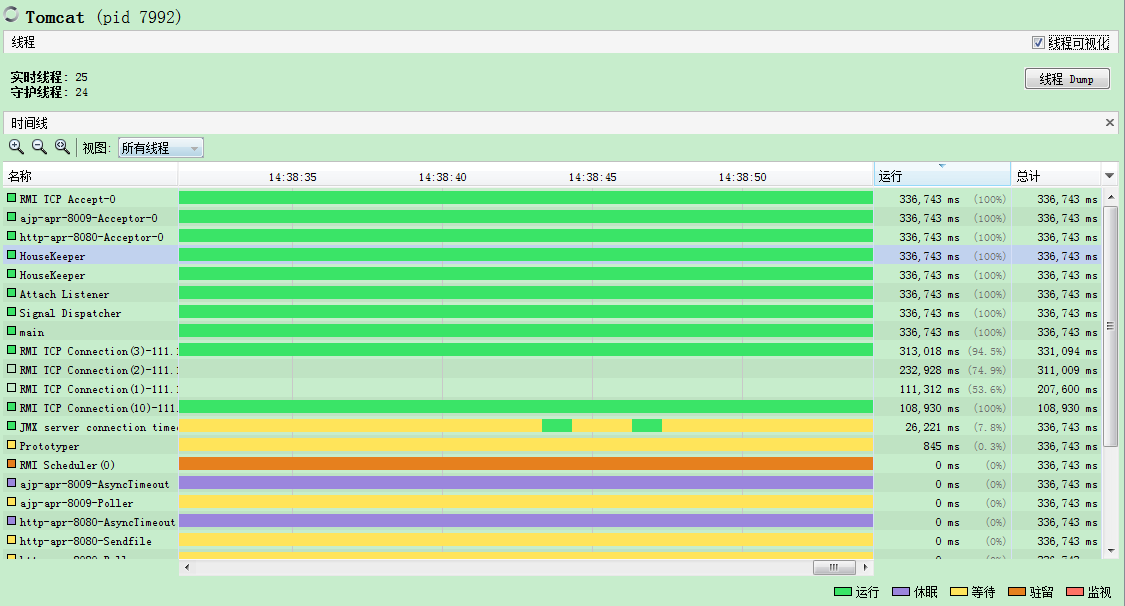Click the state icon of RMI TCP Connection(3)

pyautogui.click(x=11, y=350)
